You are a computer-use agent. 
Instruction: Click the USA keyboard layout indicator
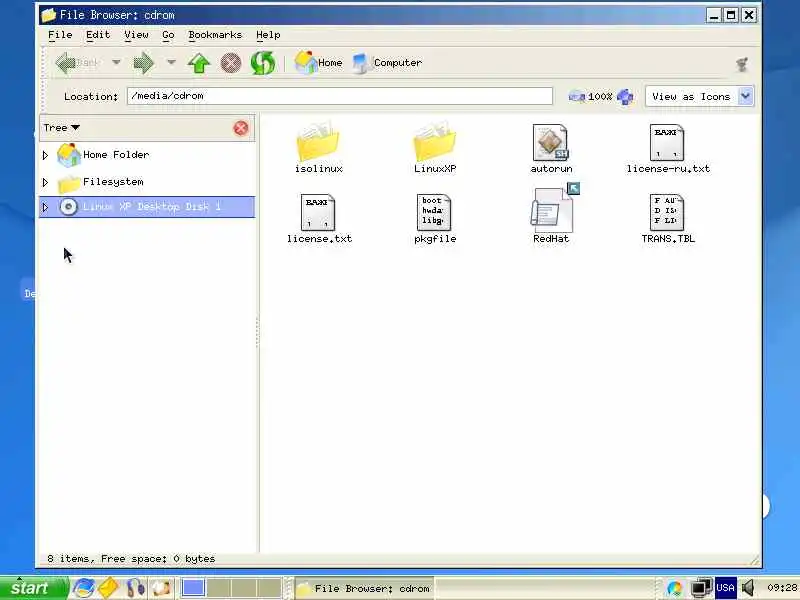(x=725, y=588)
